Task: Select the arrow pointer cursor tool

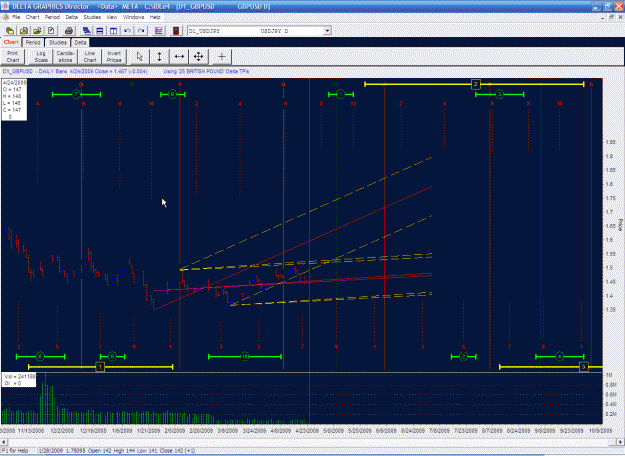Action: click(x=140, y=57)
